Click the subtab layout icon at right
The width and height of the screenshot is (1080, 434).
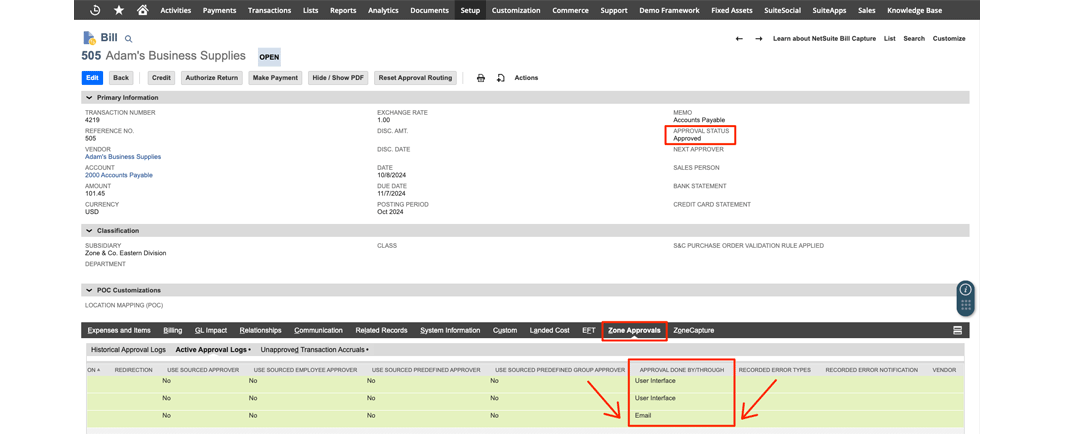click(957, 331)
